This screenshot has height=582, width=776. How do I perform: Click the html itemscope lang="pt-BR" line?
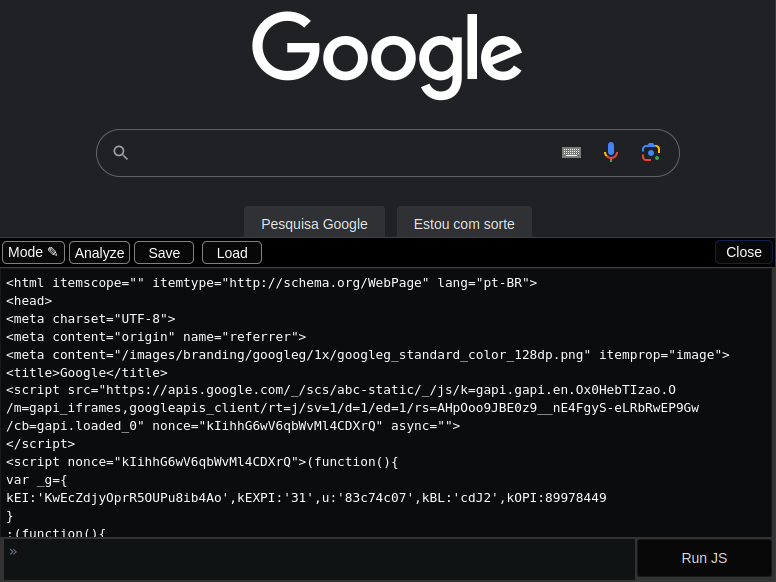click(272, 283)
